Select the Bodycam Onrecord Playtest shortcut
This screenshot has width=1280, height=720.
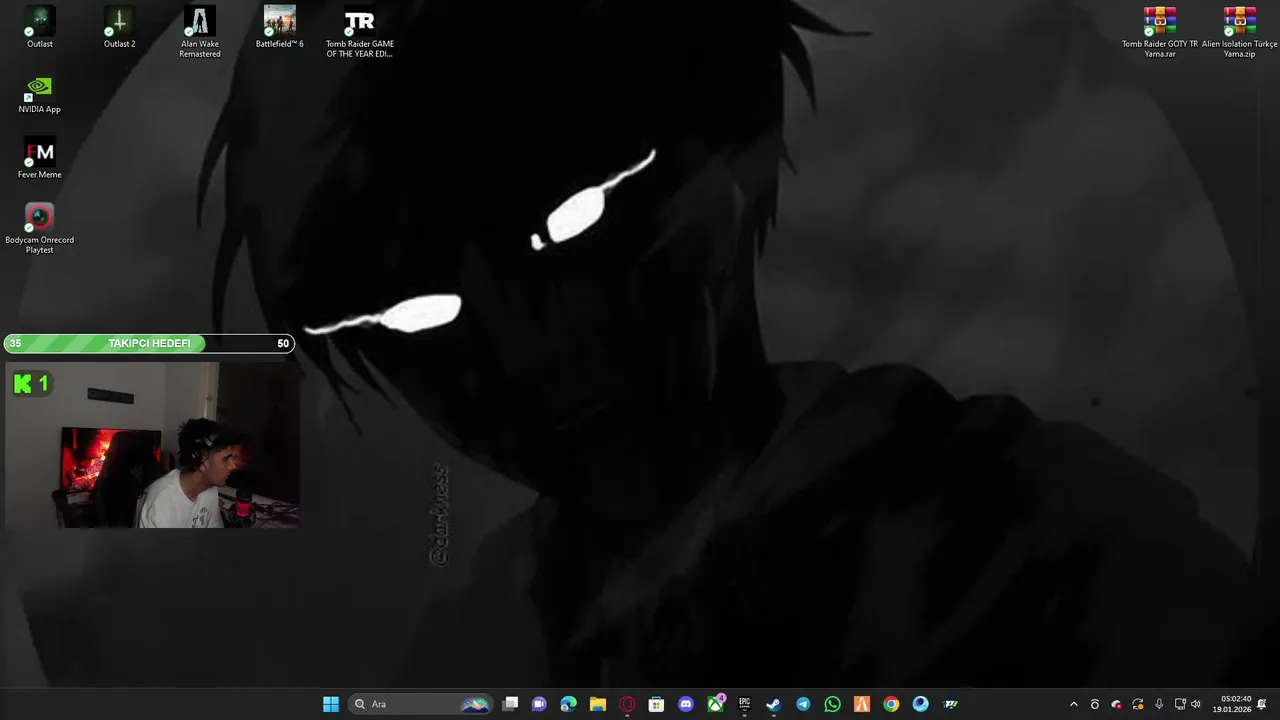(40, 228)
